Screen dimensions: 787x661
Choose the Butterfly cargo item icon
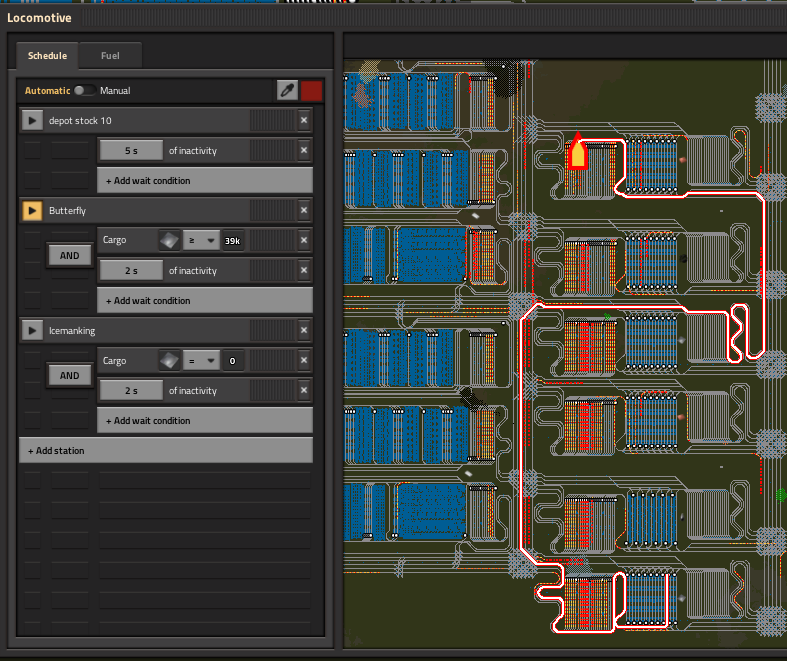click(169, 240)
